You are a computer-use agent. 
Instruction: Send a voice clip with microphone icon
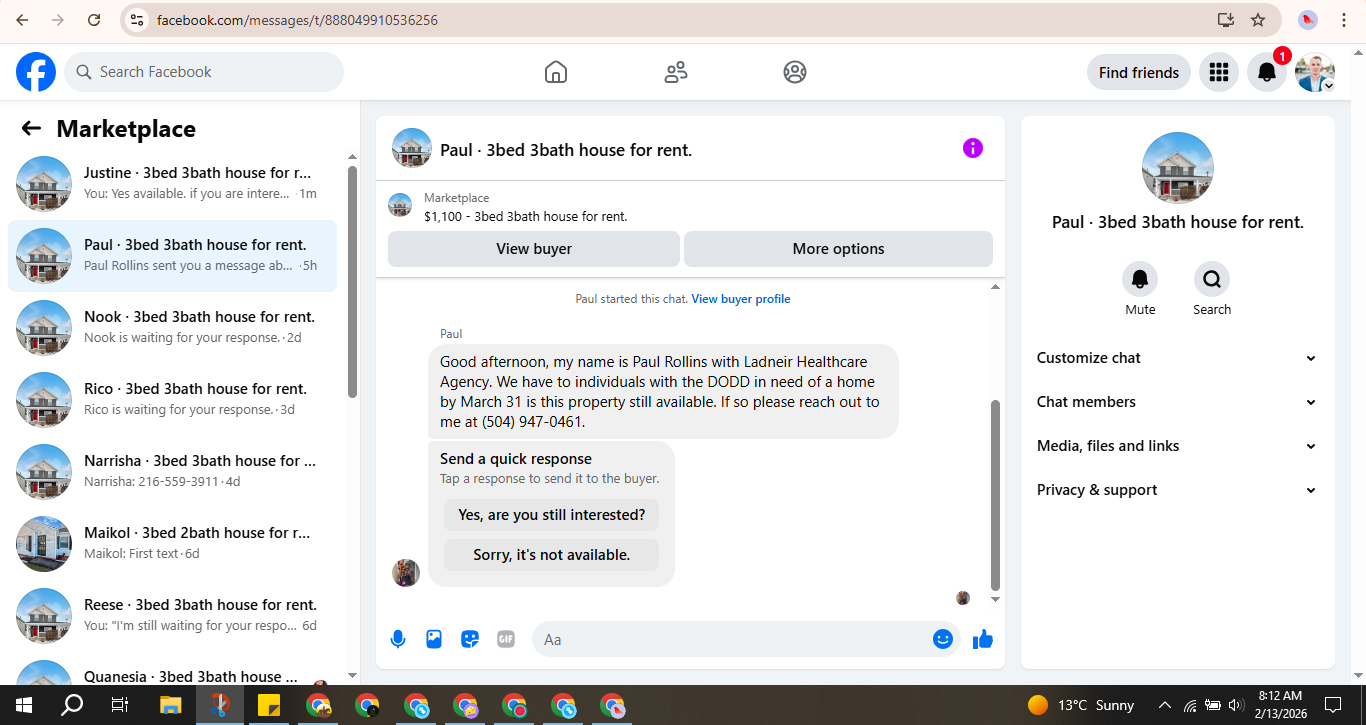click(x=398, y=639)
